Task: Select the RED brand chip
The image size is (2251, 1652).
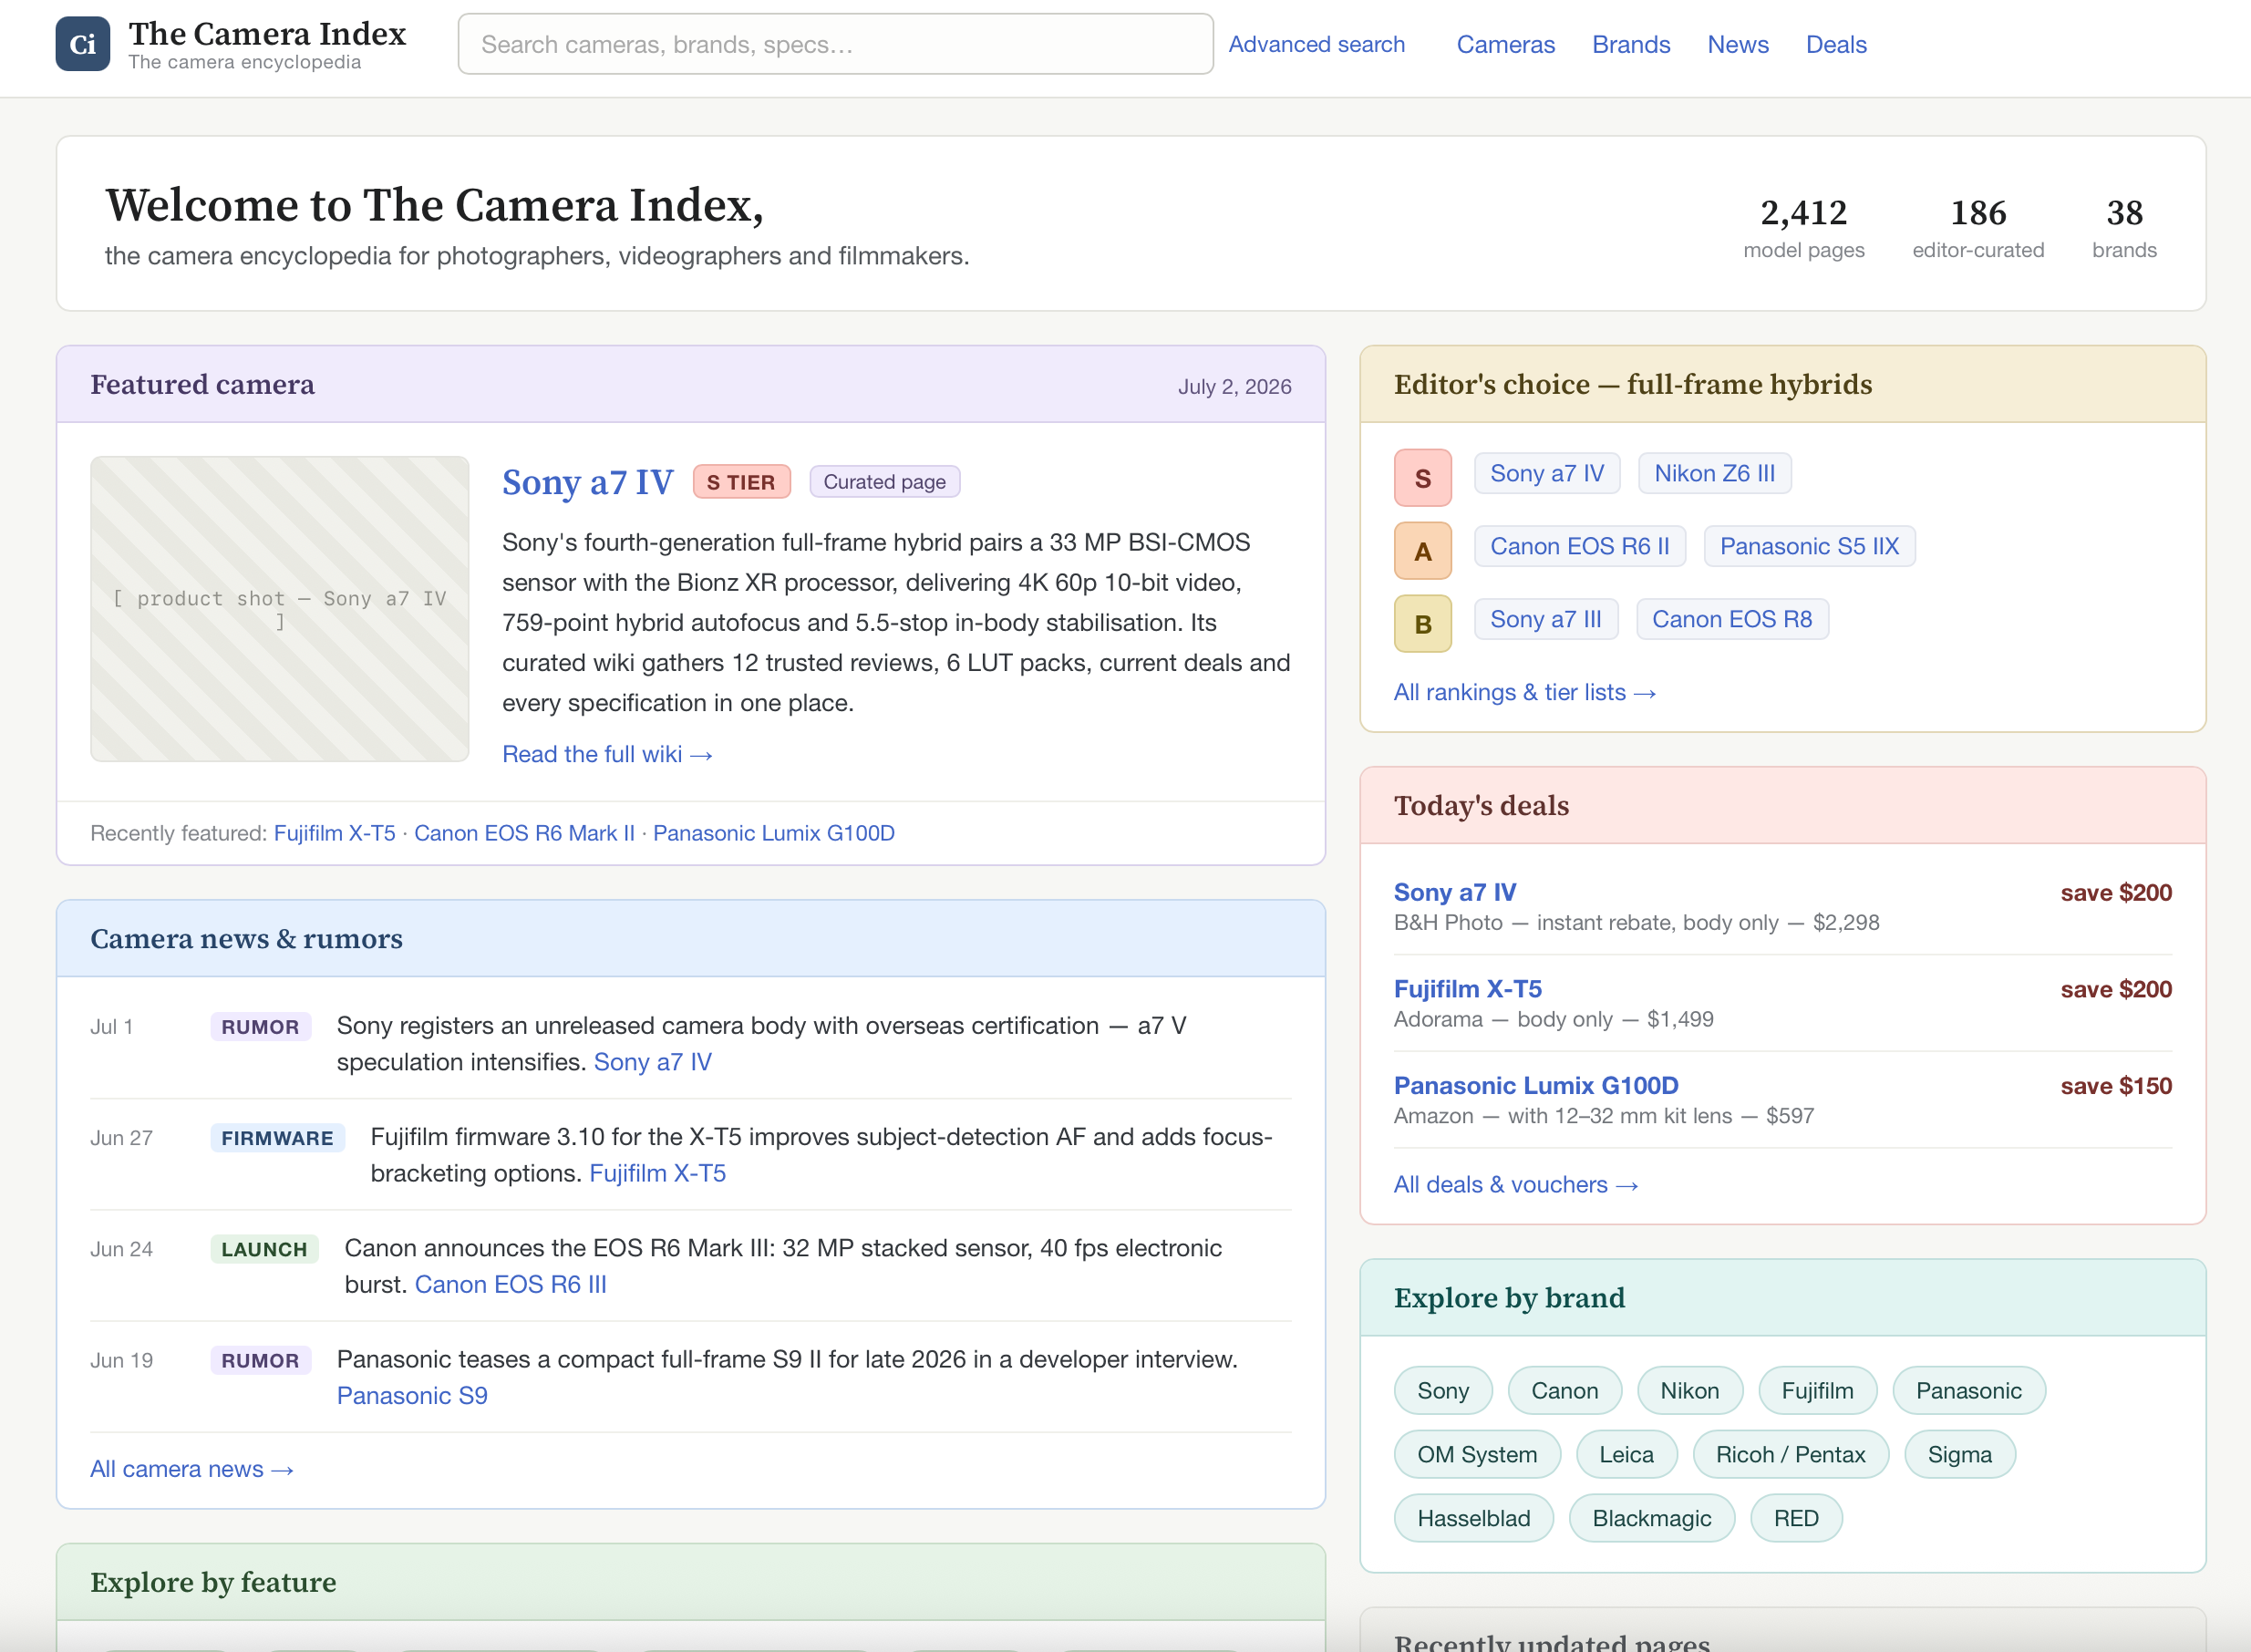Action: [1796, 1519]
